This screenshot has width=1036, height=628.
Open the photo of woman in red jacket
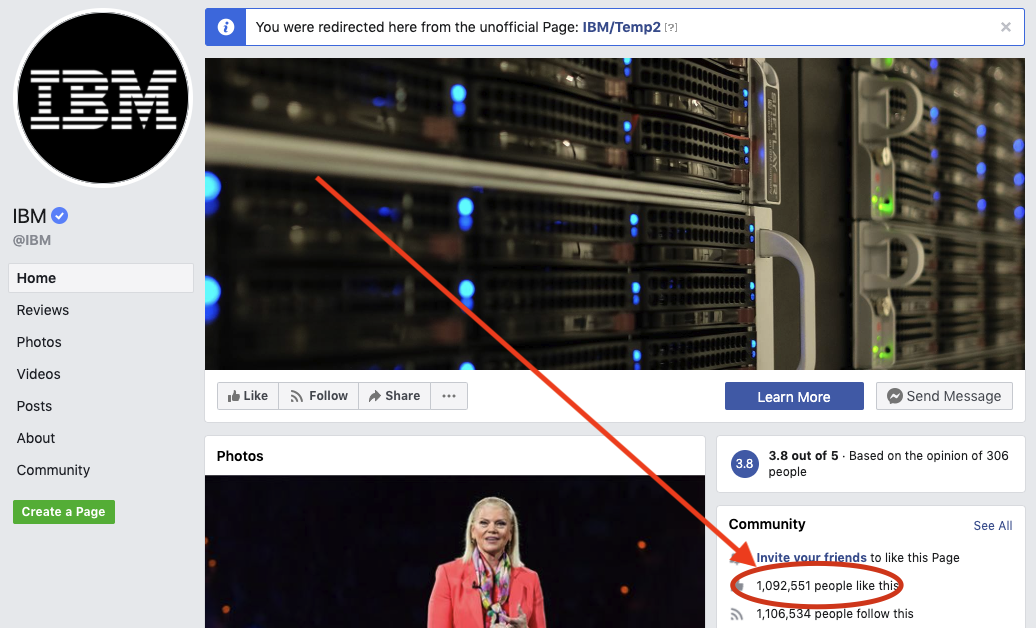click(455, 551)
